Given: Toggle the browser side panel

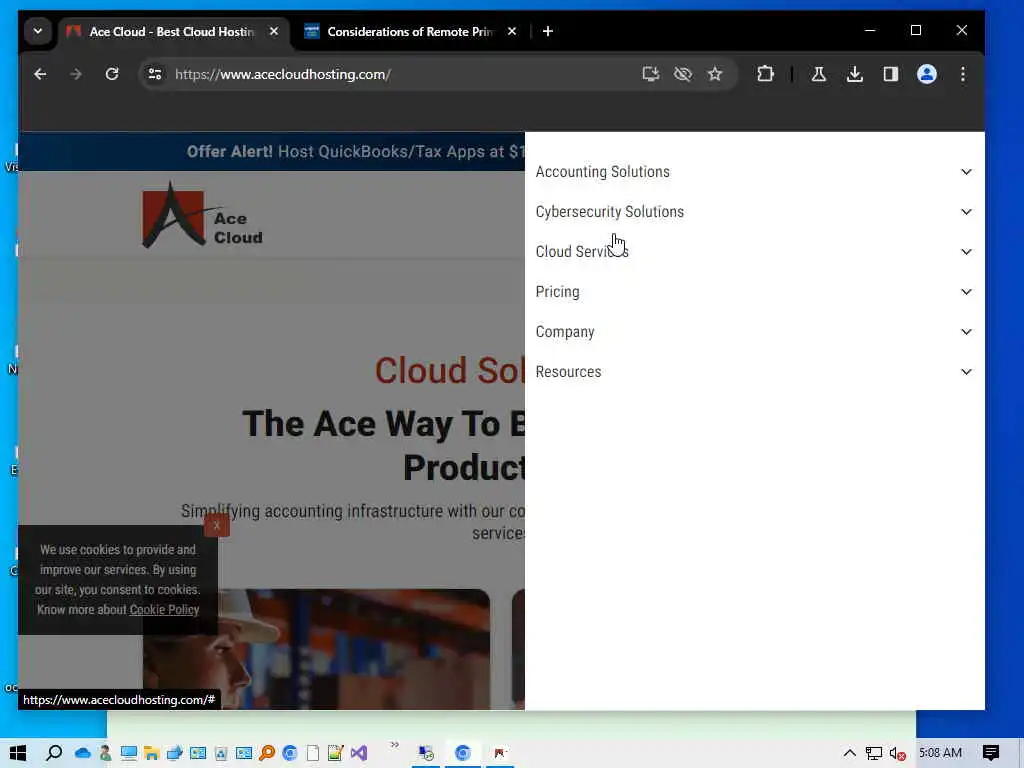Looking at the screenshot, I should [x=891, y=74].
